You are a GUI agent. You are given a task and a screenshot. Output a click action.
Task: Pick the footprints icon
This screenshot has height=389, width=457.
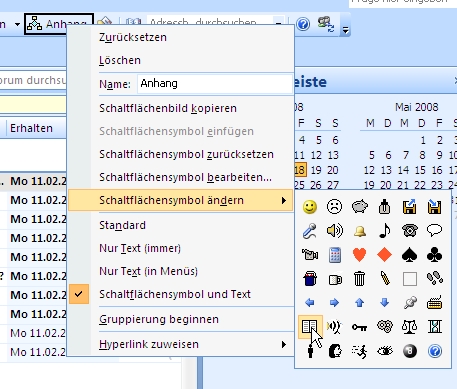coord(435,278)
